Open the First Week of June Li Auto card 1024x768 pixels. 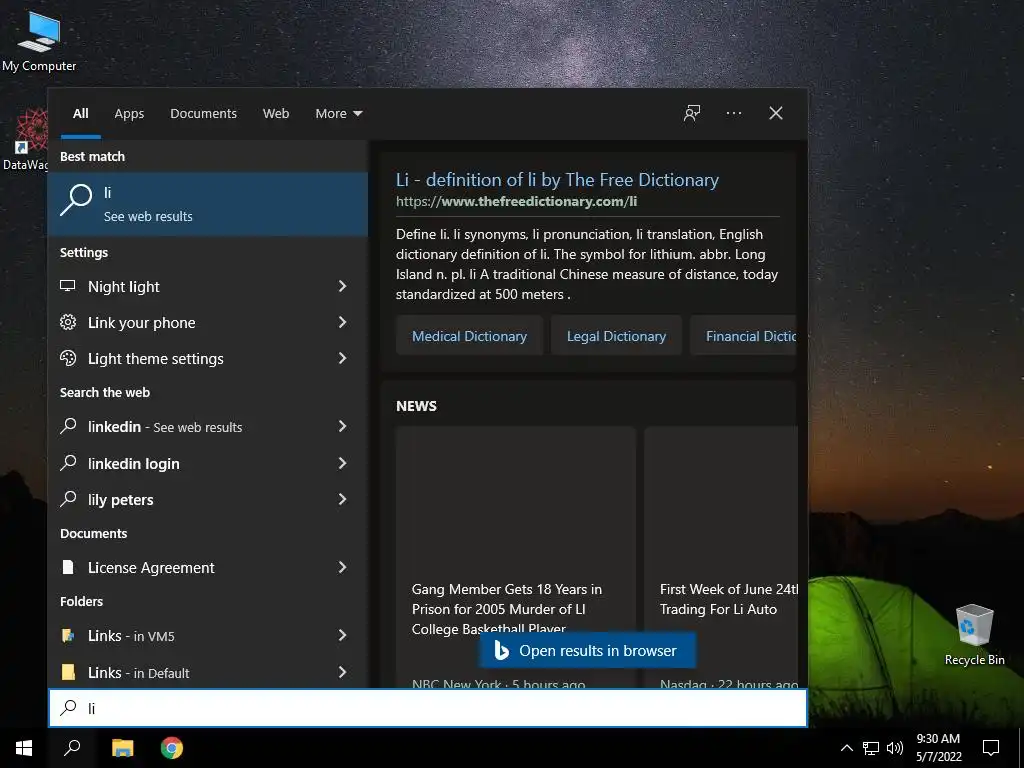point(721,556)
